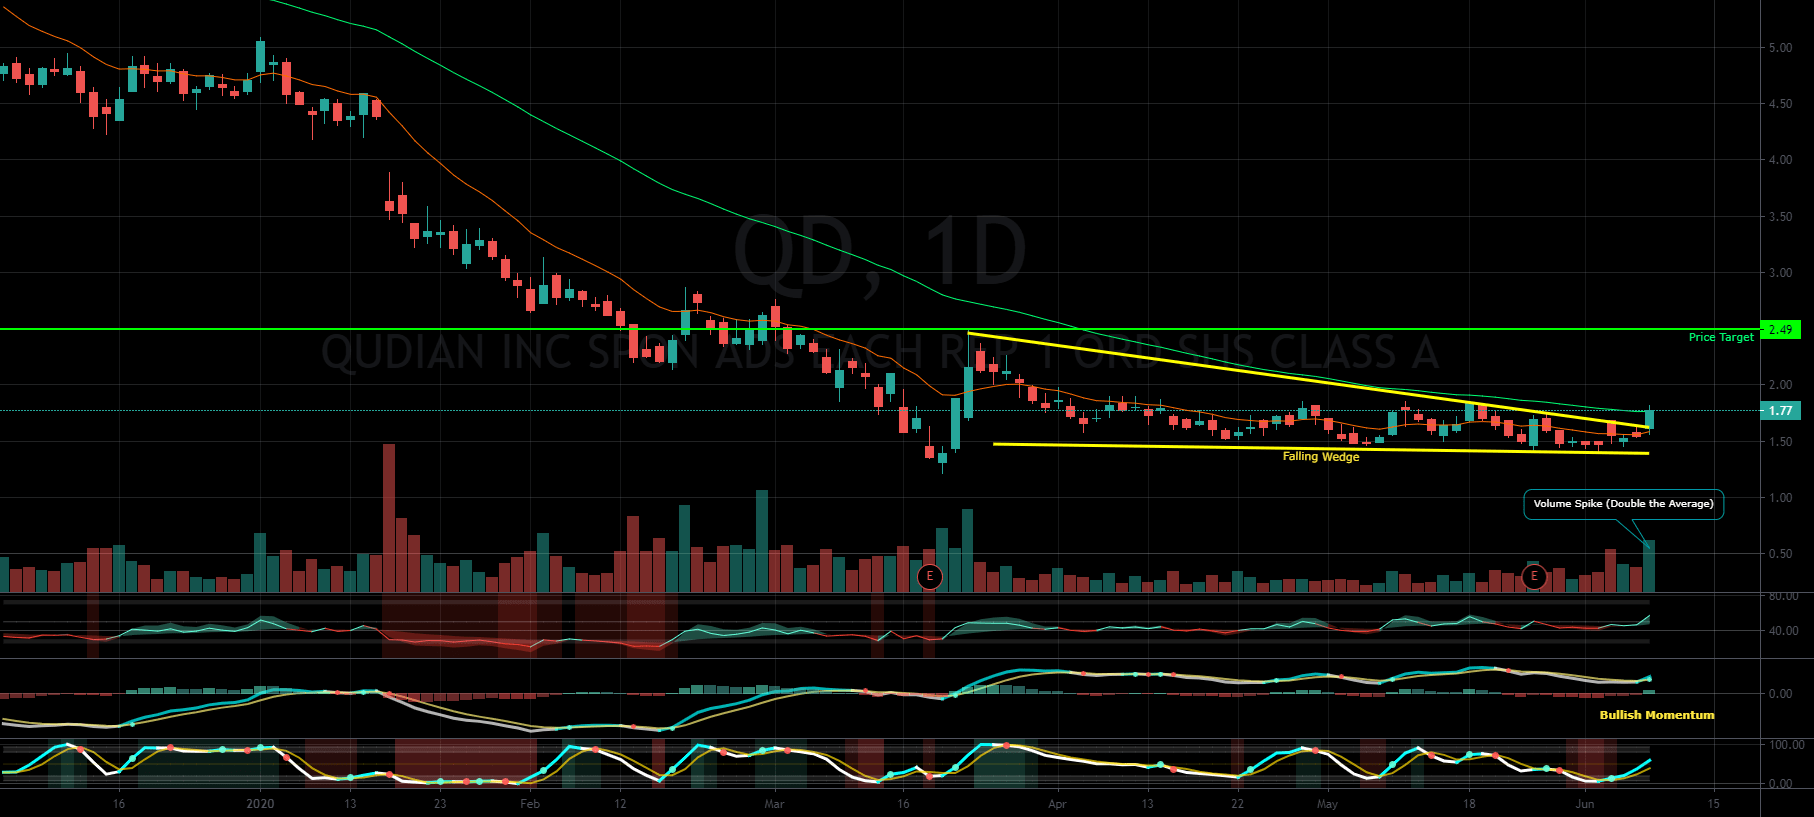Click the Price Target text annotation

[x=1721, y=337]
